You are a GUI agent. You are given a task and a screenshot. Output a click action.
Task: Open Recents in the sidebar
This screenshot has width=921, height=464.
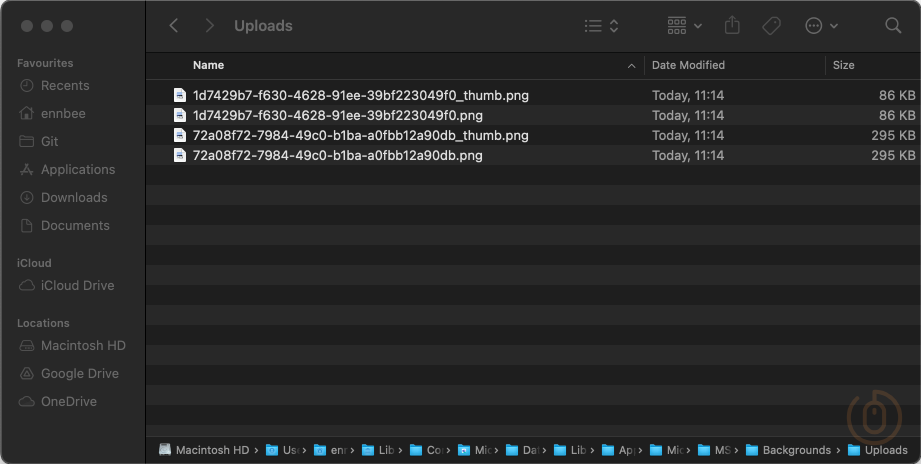point(65,86)
